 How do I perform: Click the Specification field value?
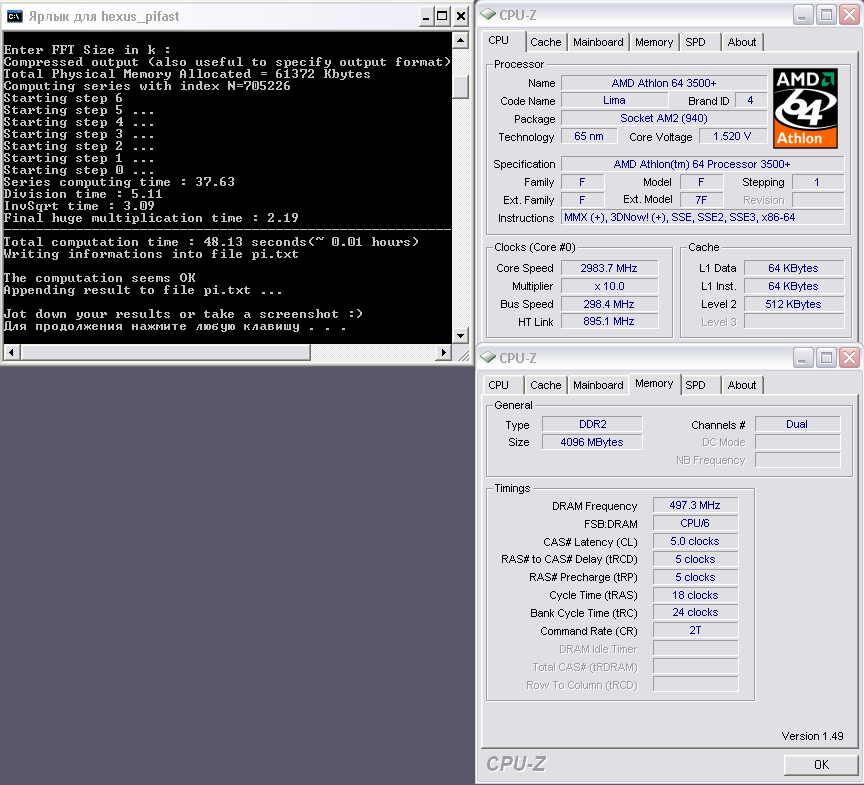(x=702, y=164)
